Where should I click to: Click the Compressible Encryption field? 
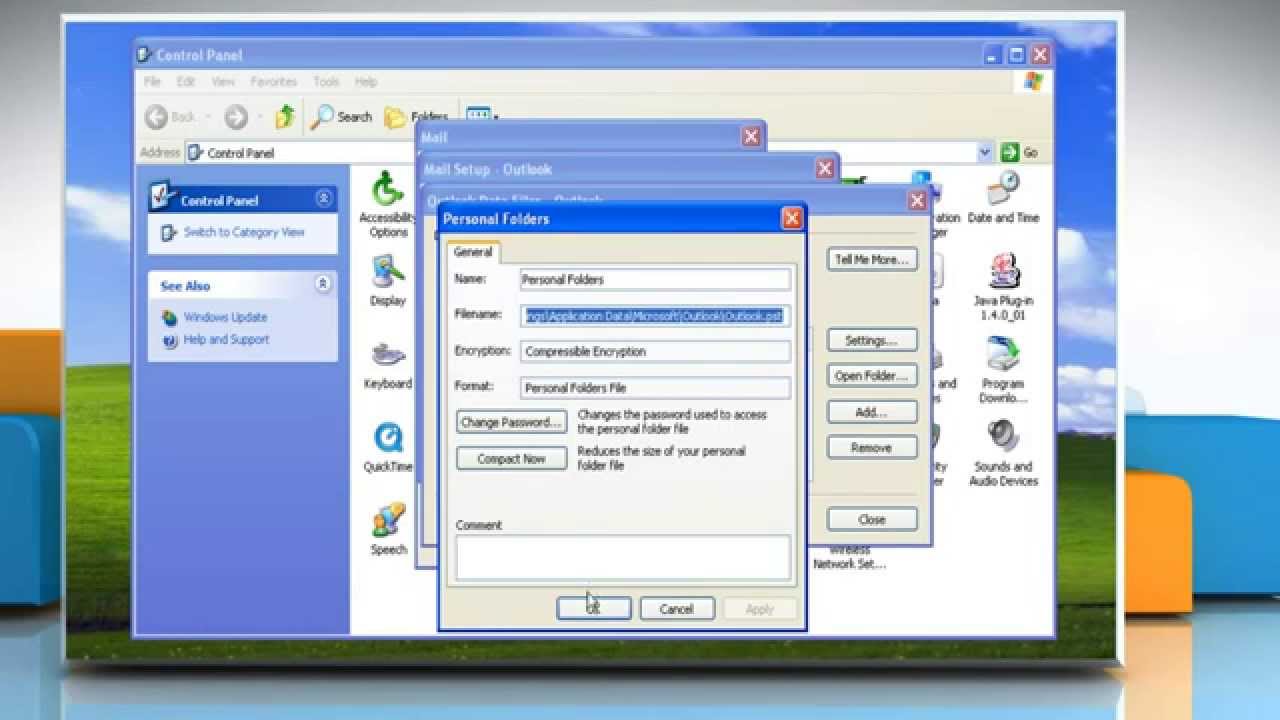click(655, 352)
